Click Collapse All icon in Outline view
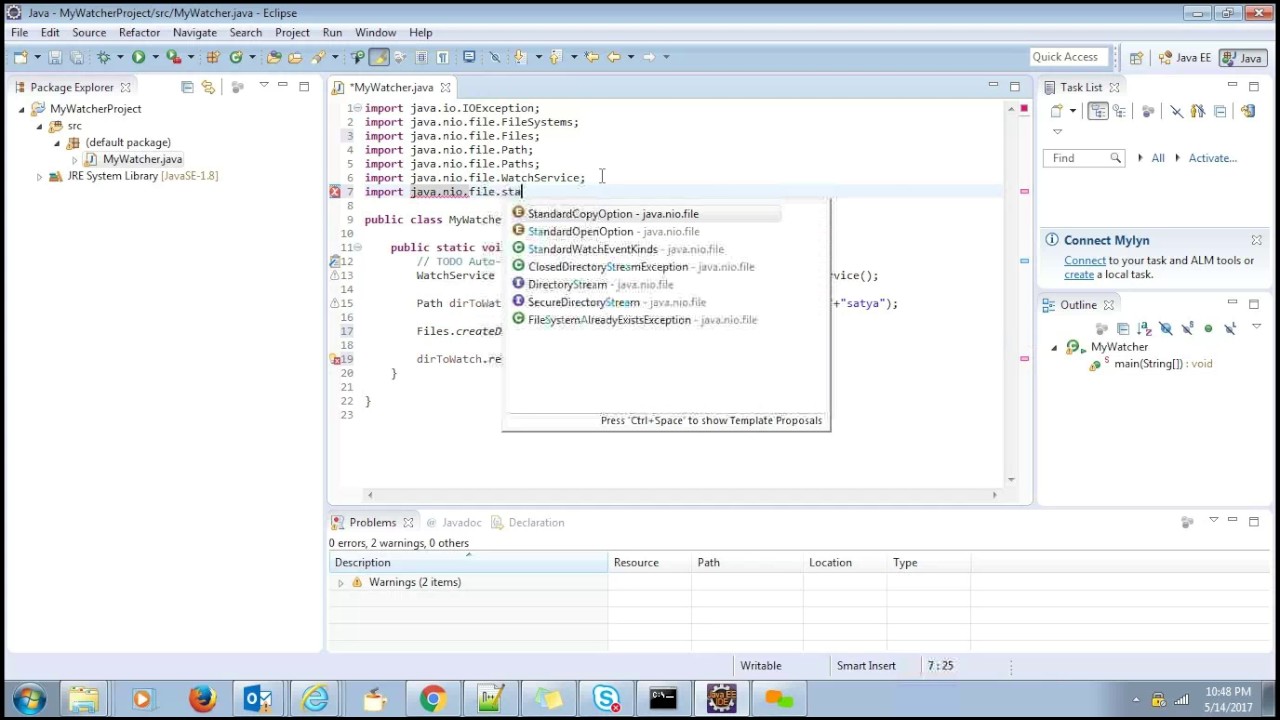Viewport: 1280px width, 720px height. (x=1122, y=328)
